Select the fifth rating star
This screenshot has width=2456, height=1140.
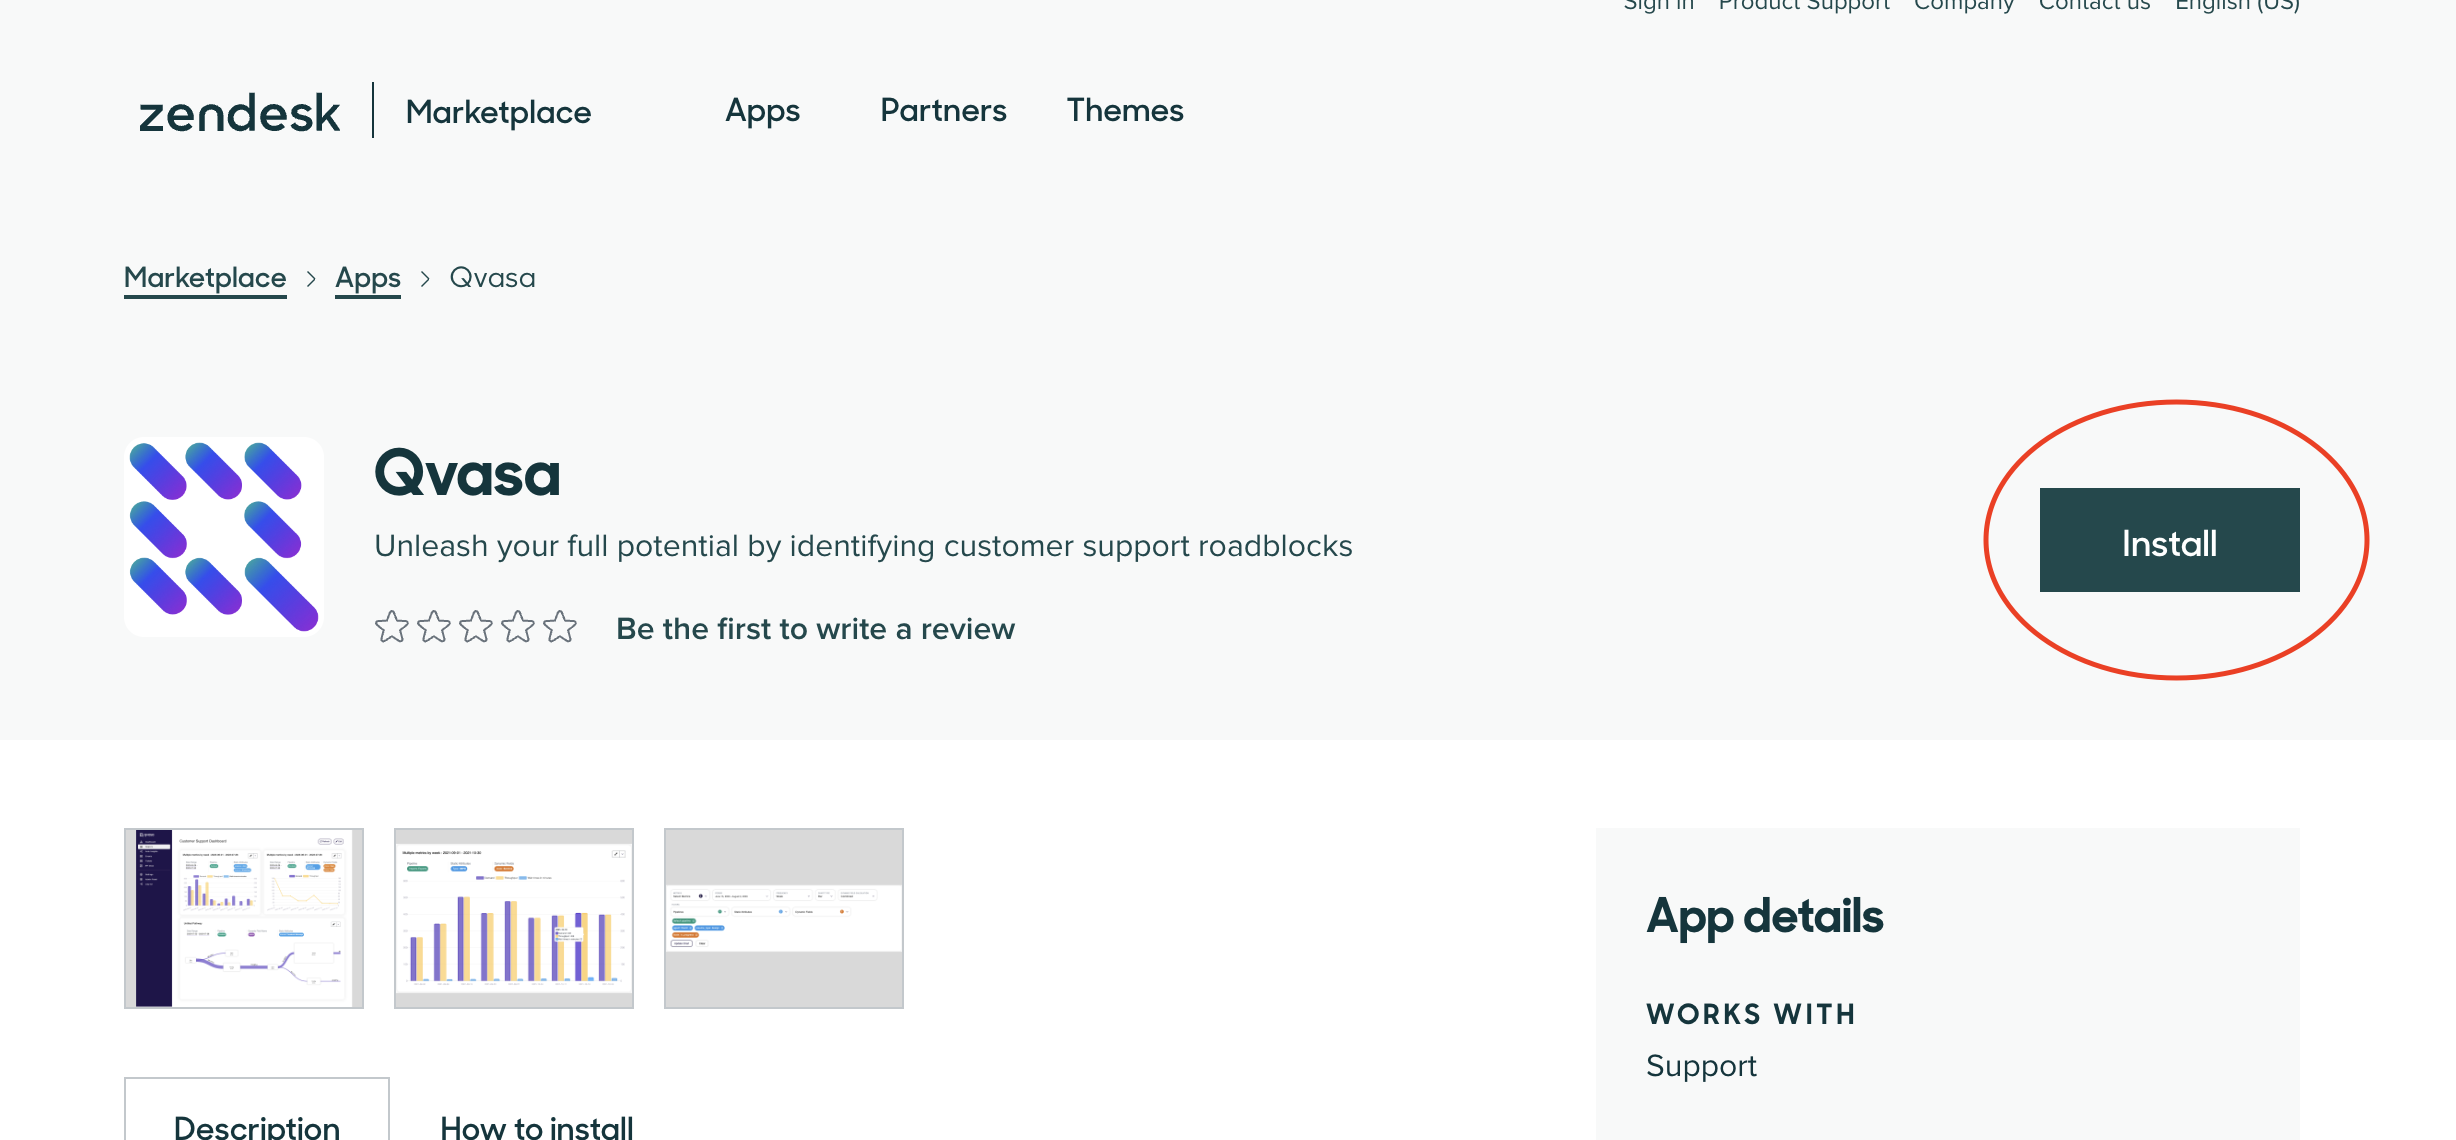tap(560, 627)
